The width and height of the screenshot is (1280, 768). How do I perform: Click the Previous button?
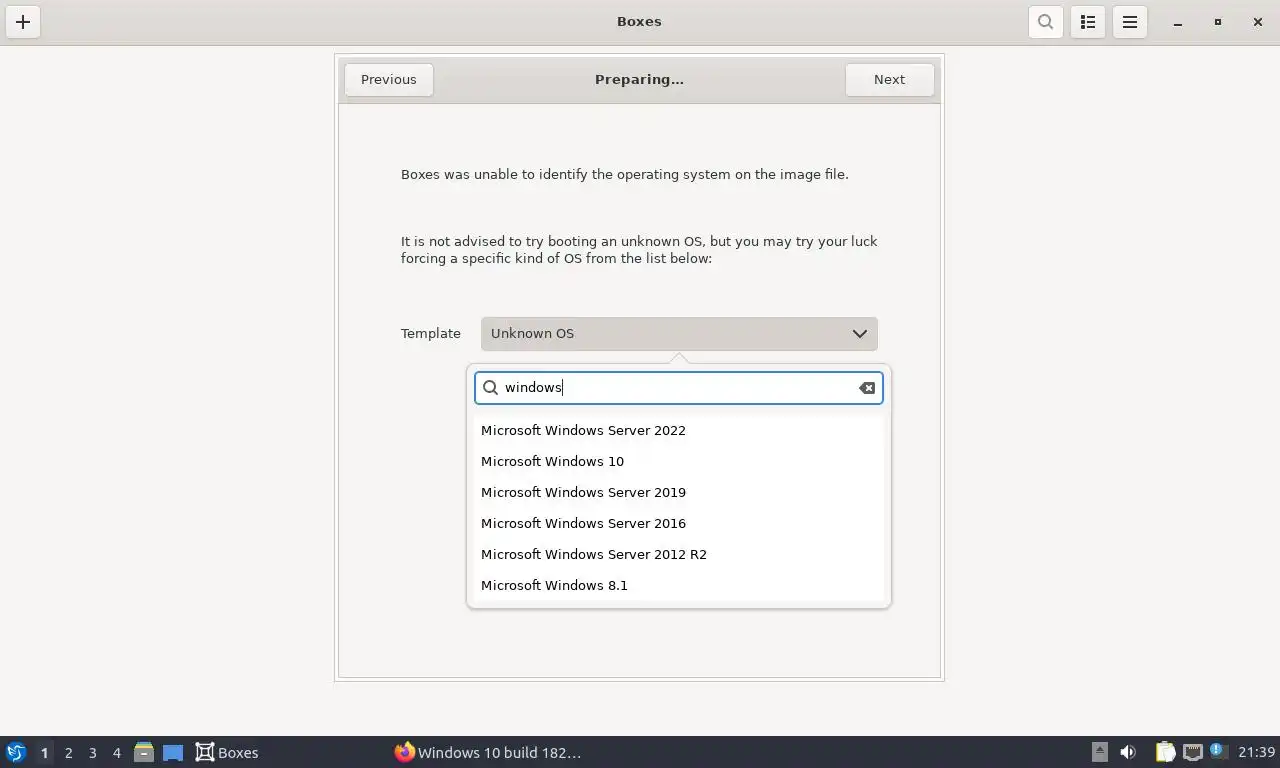(x=389, y=80)
